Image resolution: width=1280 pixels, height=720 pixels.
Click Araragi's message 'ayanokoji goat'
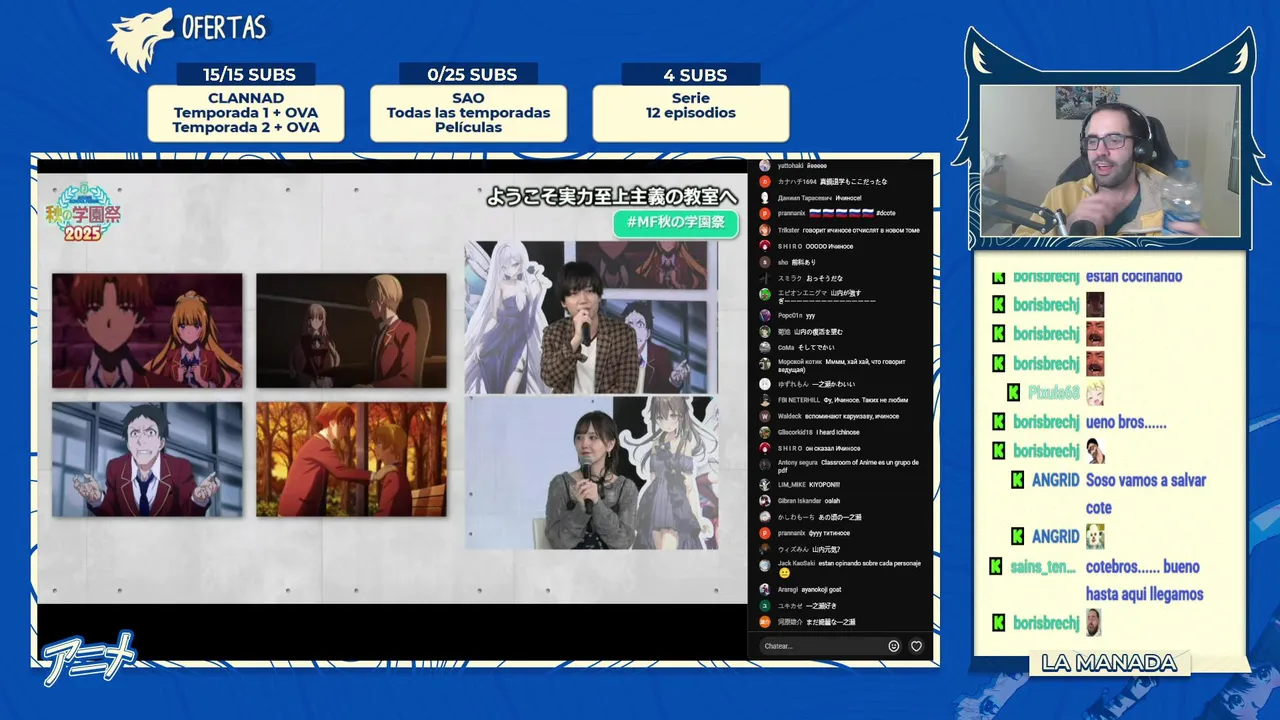point(821,590)
